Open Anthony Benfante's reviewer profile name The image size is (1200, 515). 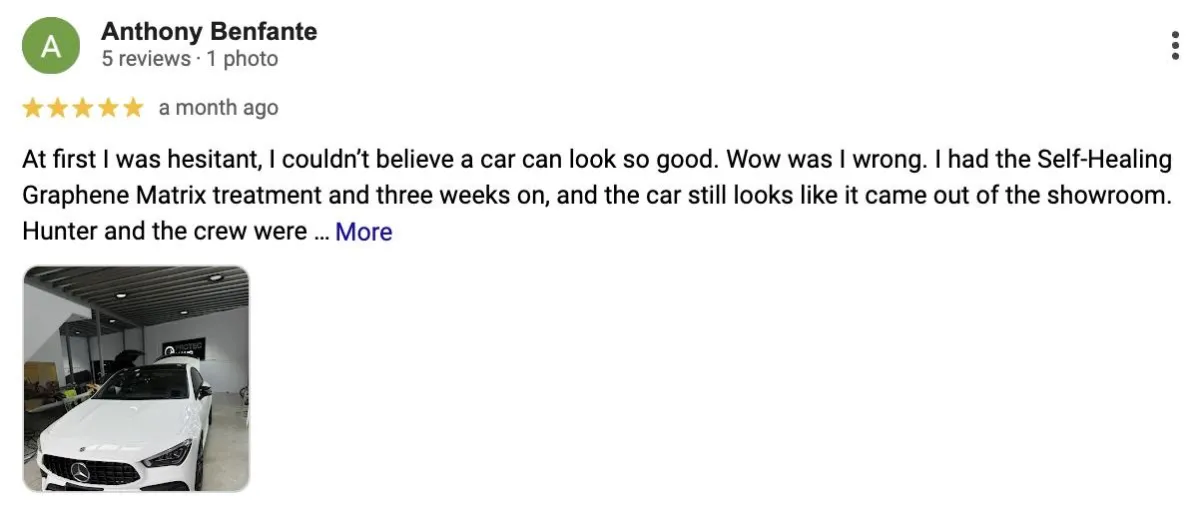[209, 32]
